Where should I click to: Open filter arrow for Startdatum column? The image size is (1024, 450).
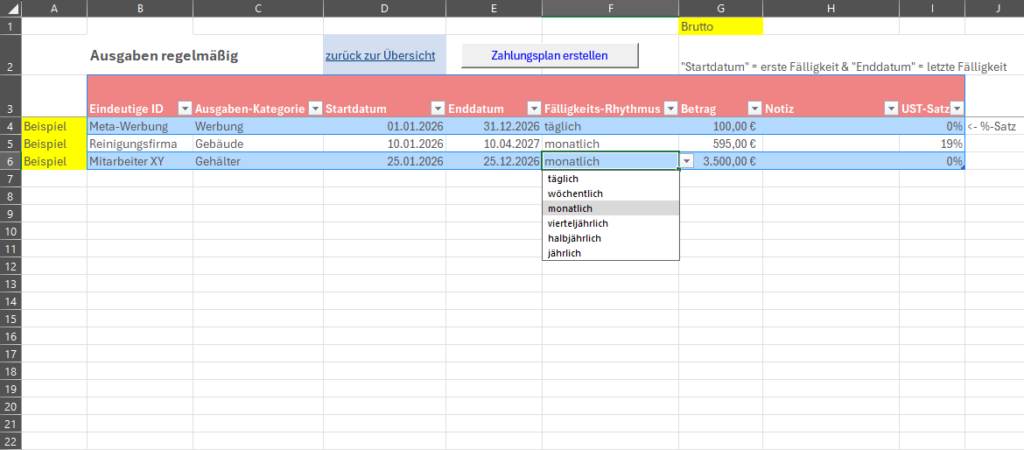pos(437,108)
